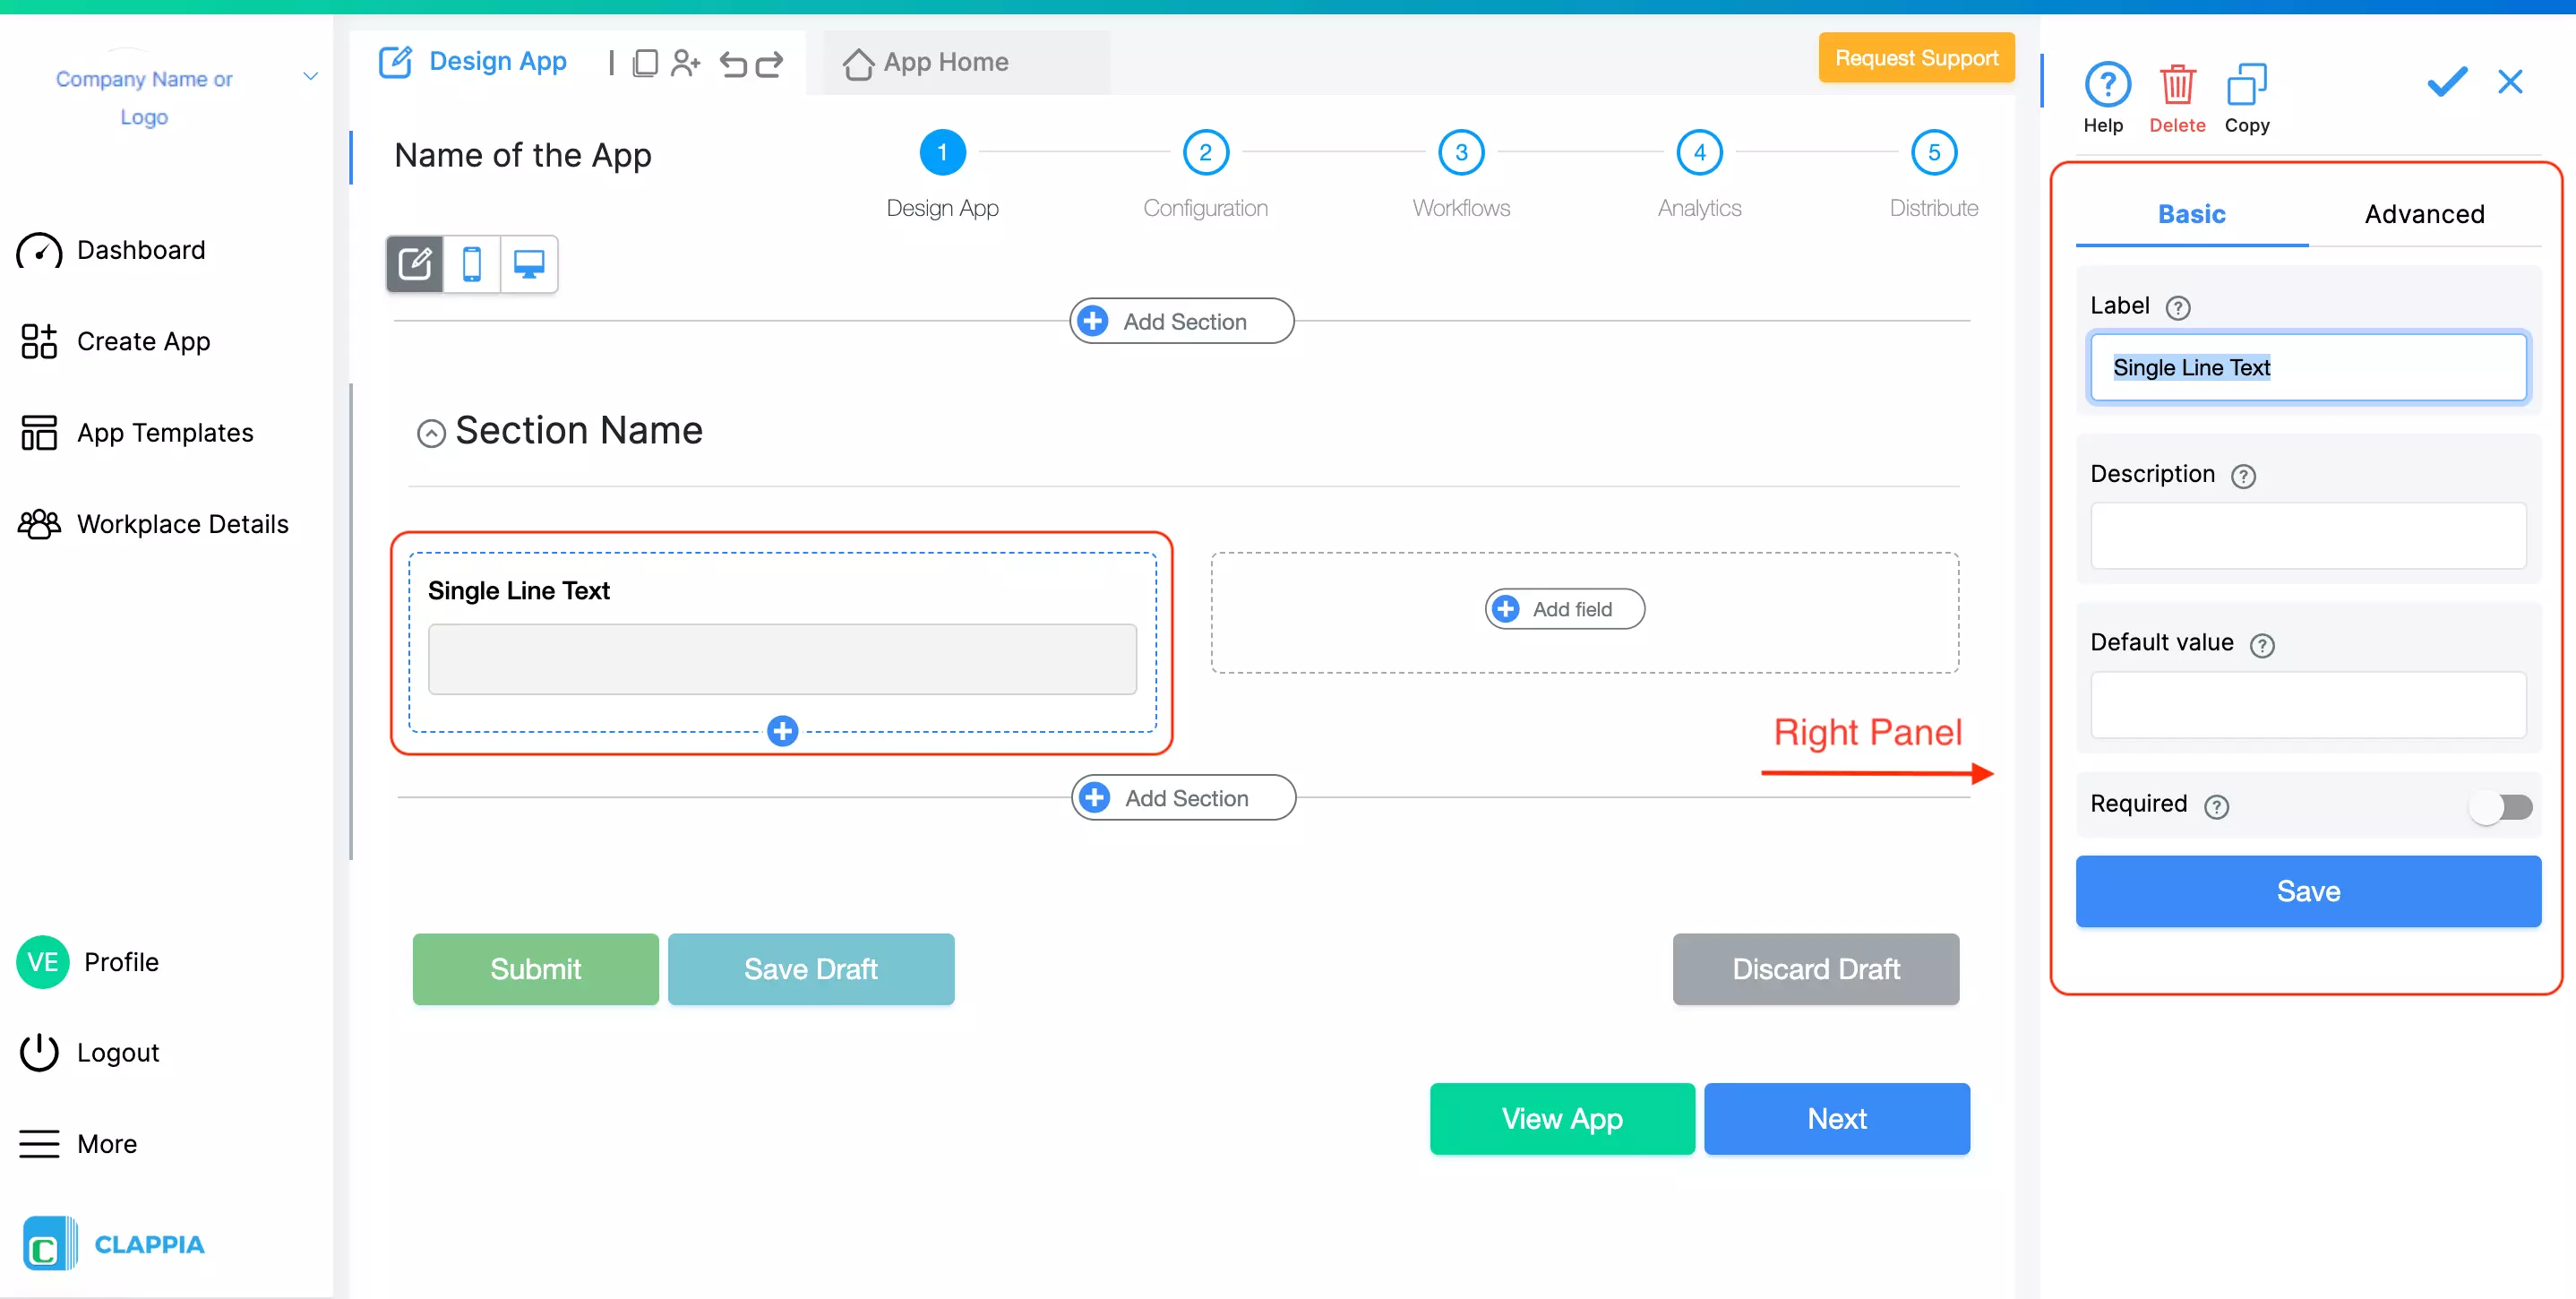Open the Help question mark icon
Viewport: 2576px width, 1299px height.
(x=2106, y=85)
